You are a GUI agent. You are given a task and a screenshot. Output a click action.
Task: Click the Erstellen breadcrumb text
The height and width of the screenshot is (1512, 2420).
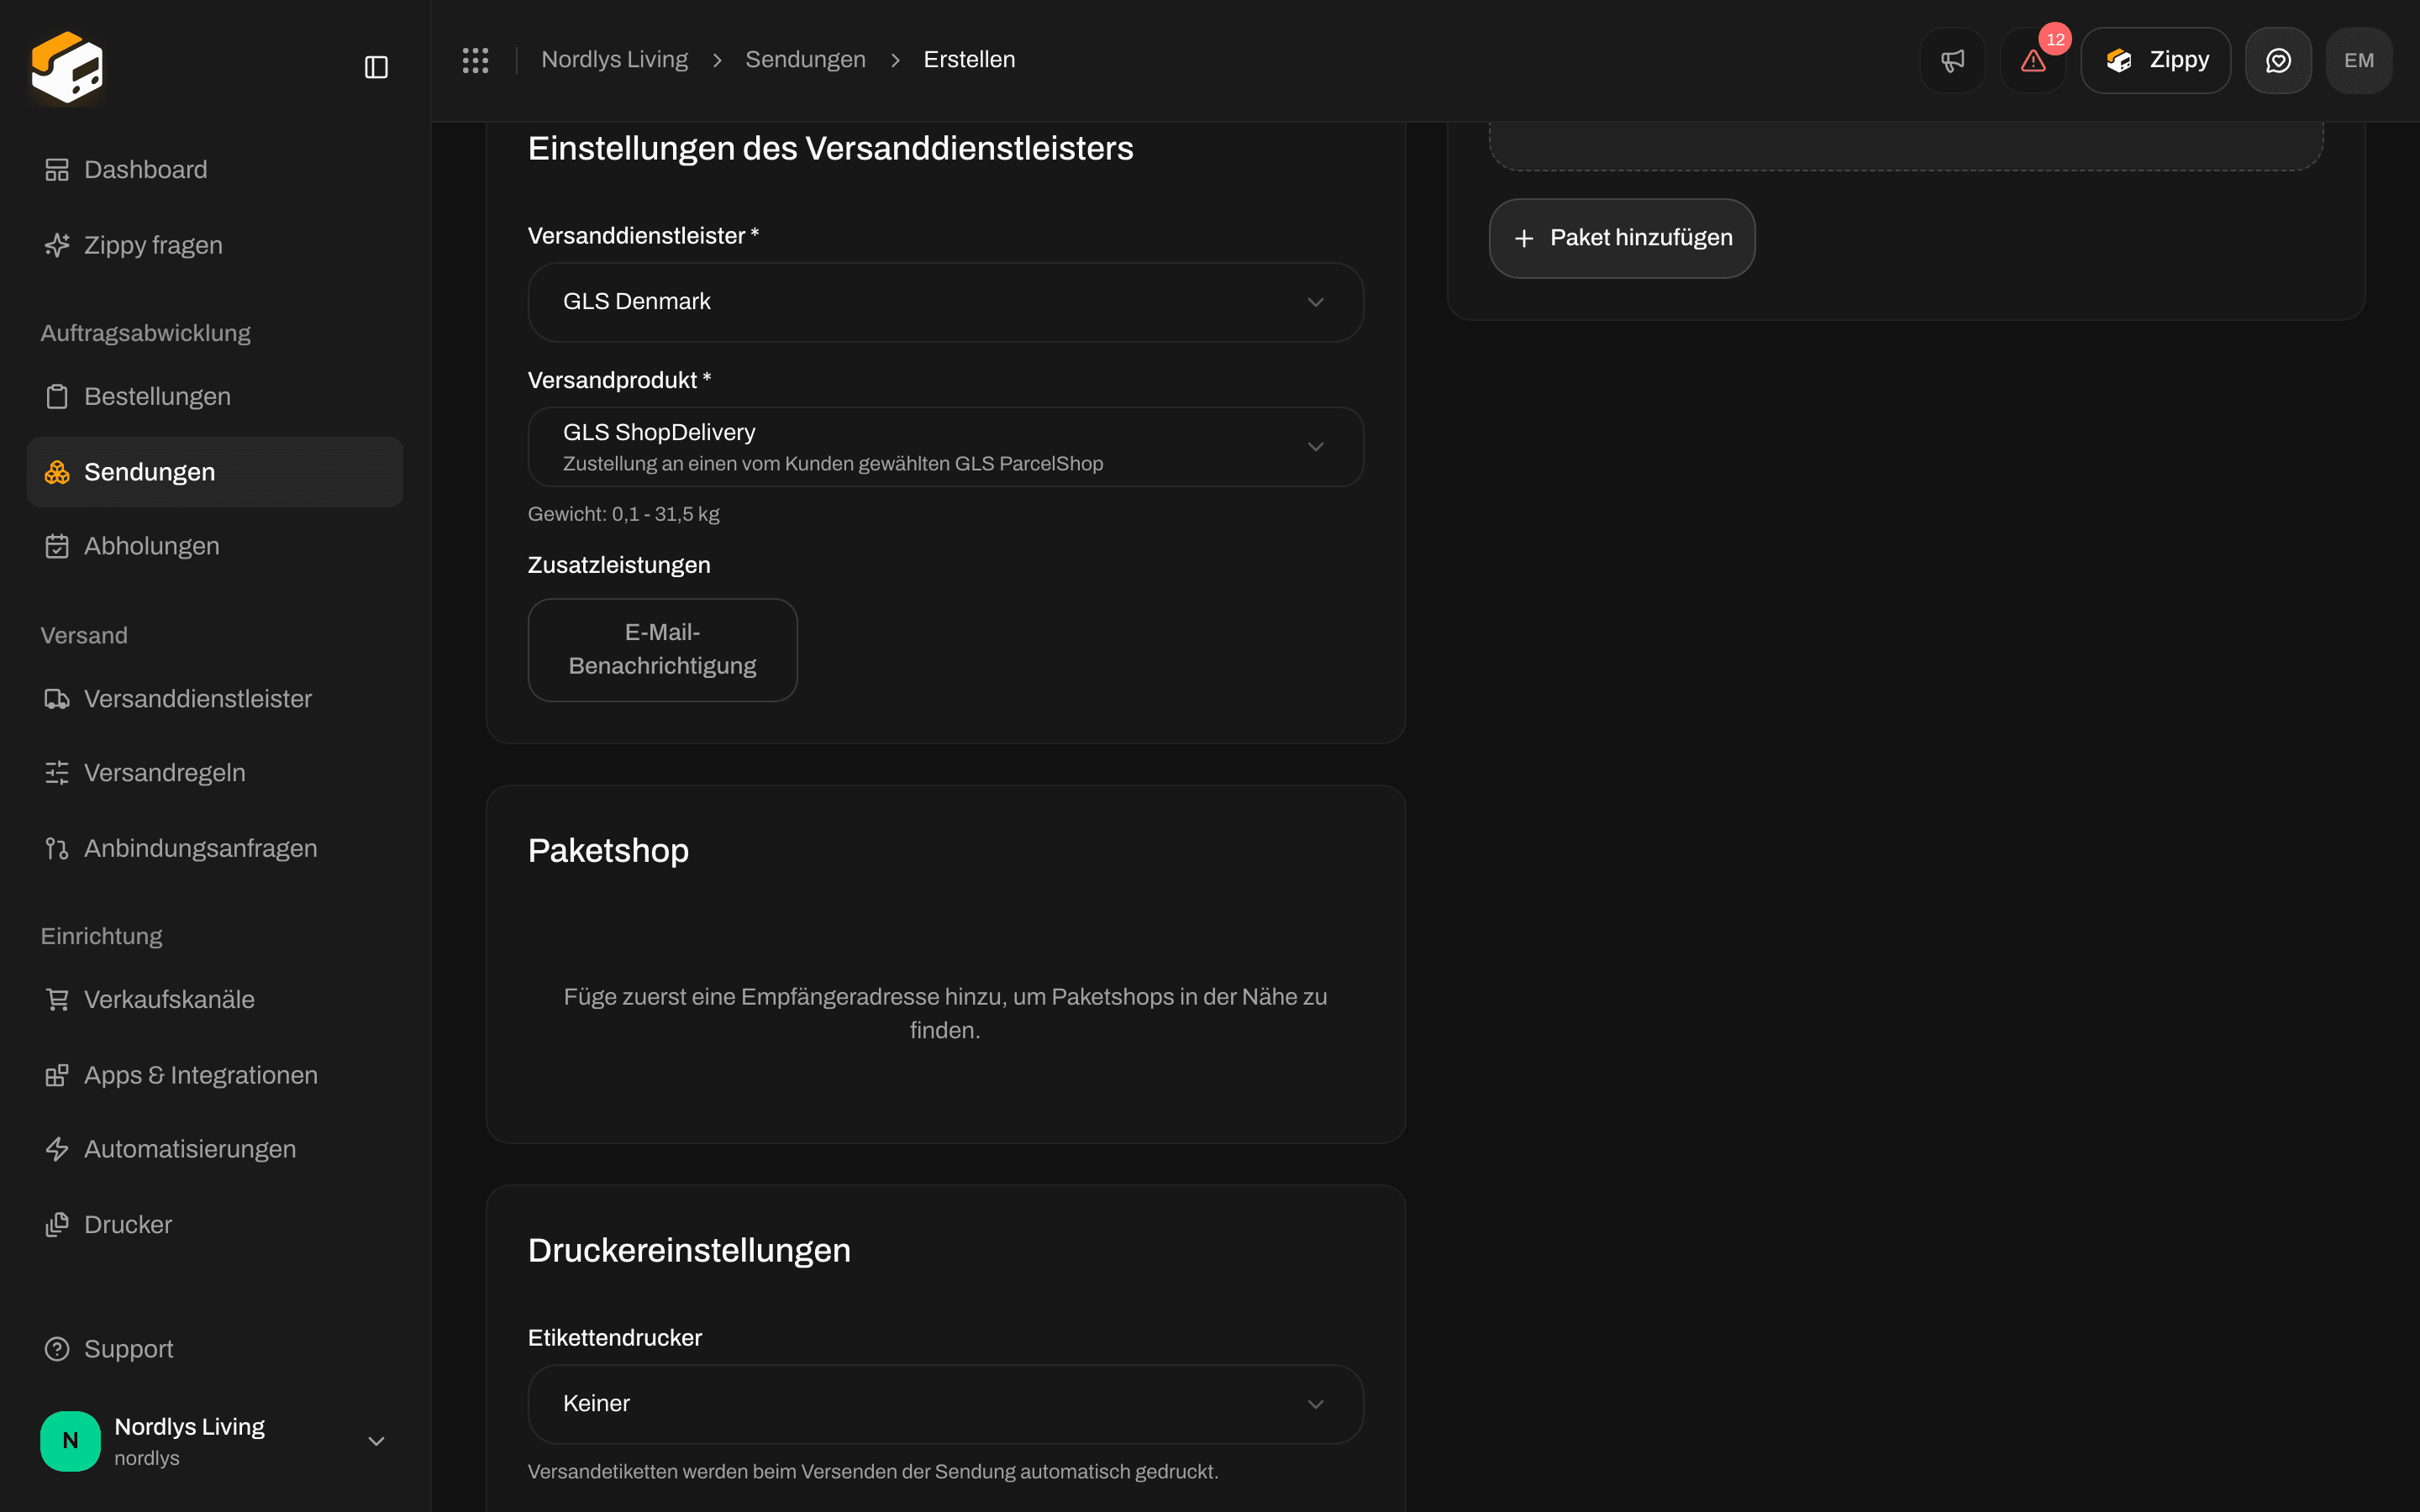pyautogui.click(x=969, y=60)
